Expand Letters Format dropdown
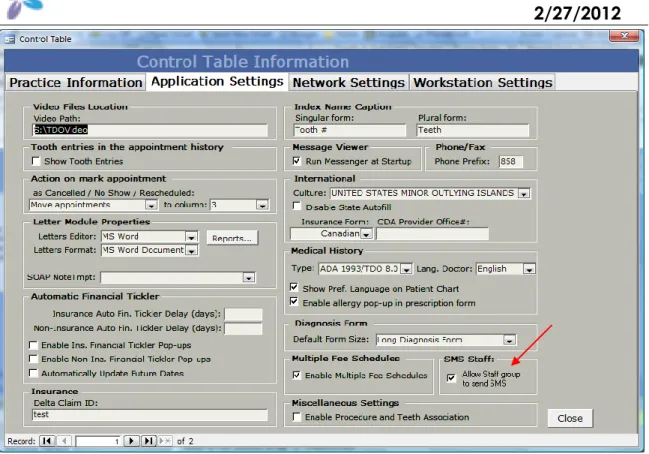Image resolution: width=649 pixels, height=454 pixels. 191,250
